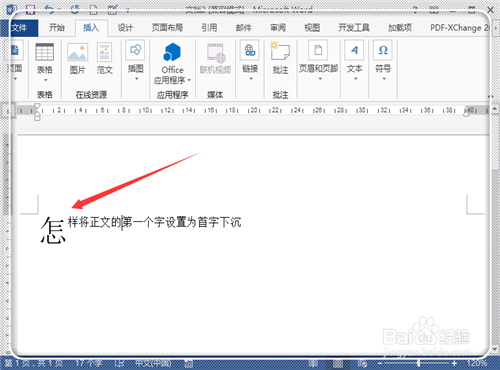Switch to the 开始 ribbon tab

click(x=57, y=28)
